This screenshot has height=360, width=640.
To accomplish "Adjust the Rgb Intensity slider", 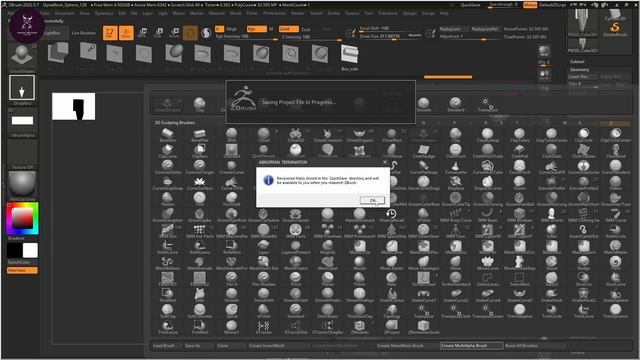I will [246, 37].
